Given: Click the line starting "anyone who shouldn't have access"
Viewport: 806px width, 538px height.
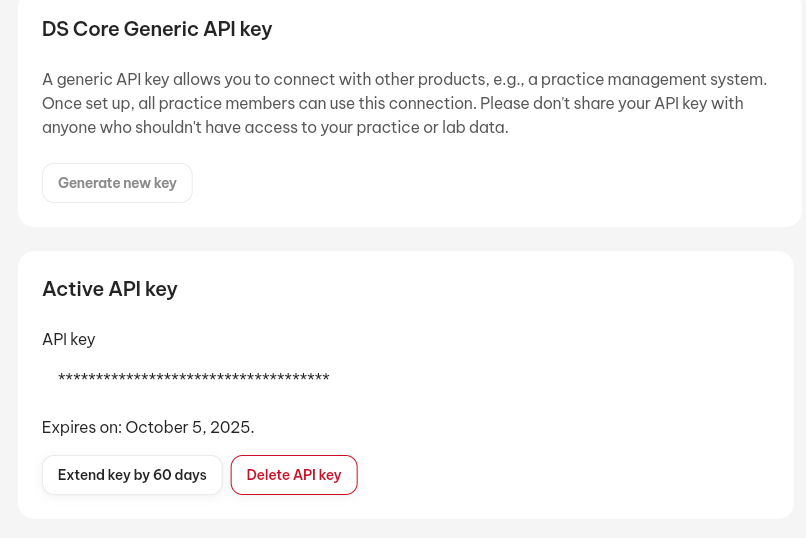Looking at the screenshot, I should tap(275, 128).
